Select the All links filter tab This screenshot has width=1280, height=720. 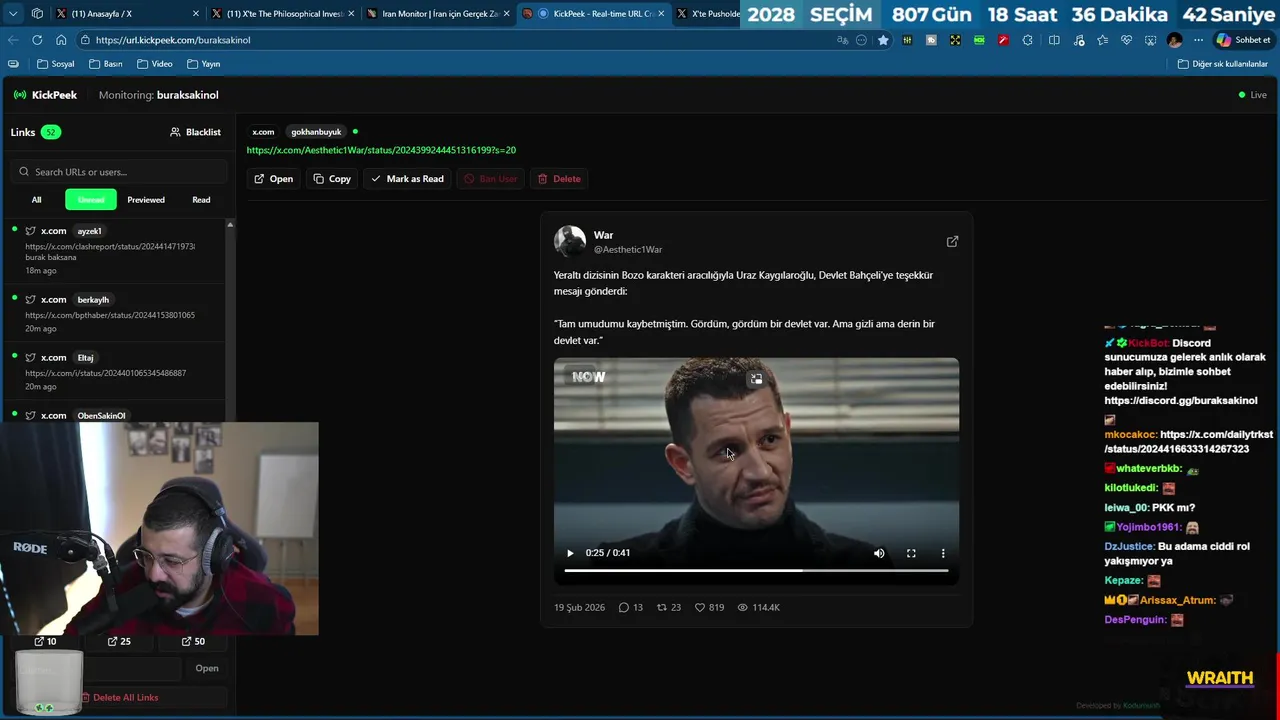[36, 200]
